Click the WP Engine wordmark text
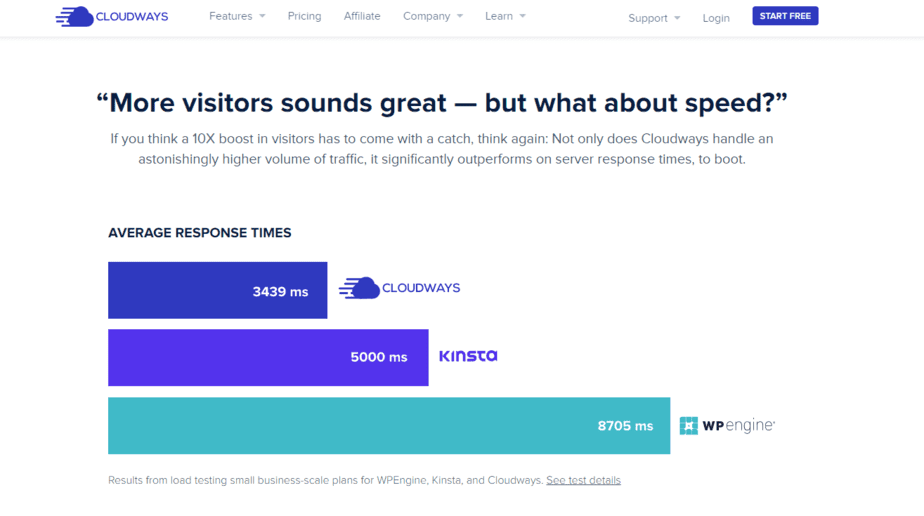The height and width of the screenshot is (516, 924). (739, 425)
